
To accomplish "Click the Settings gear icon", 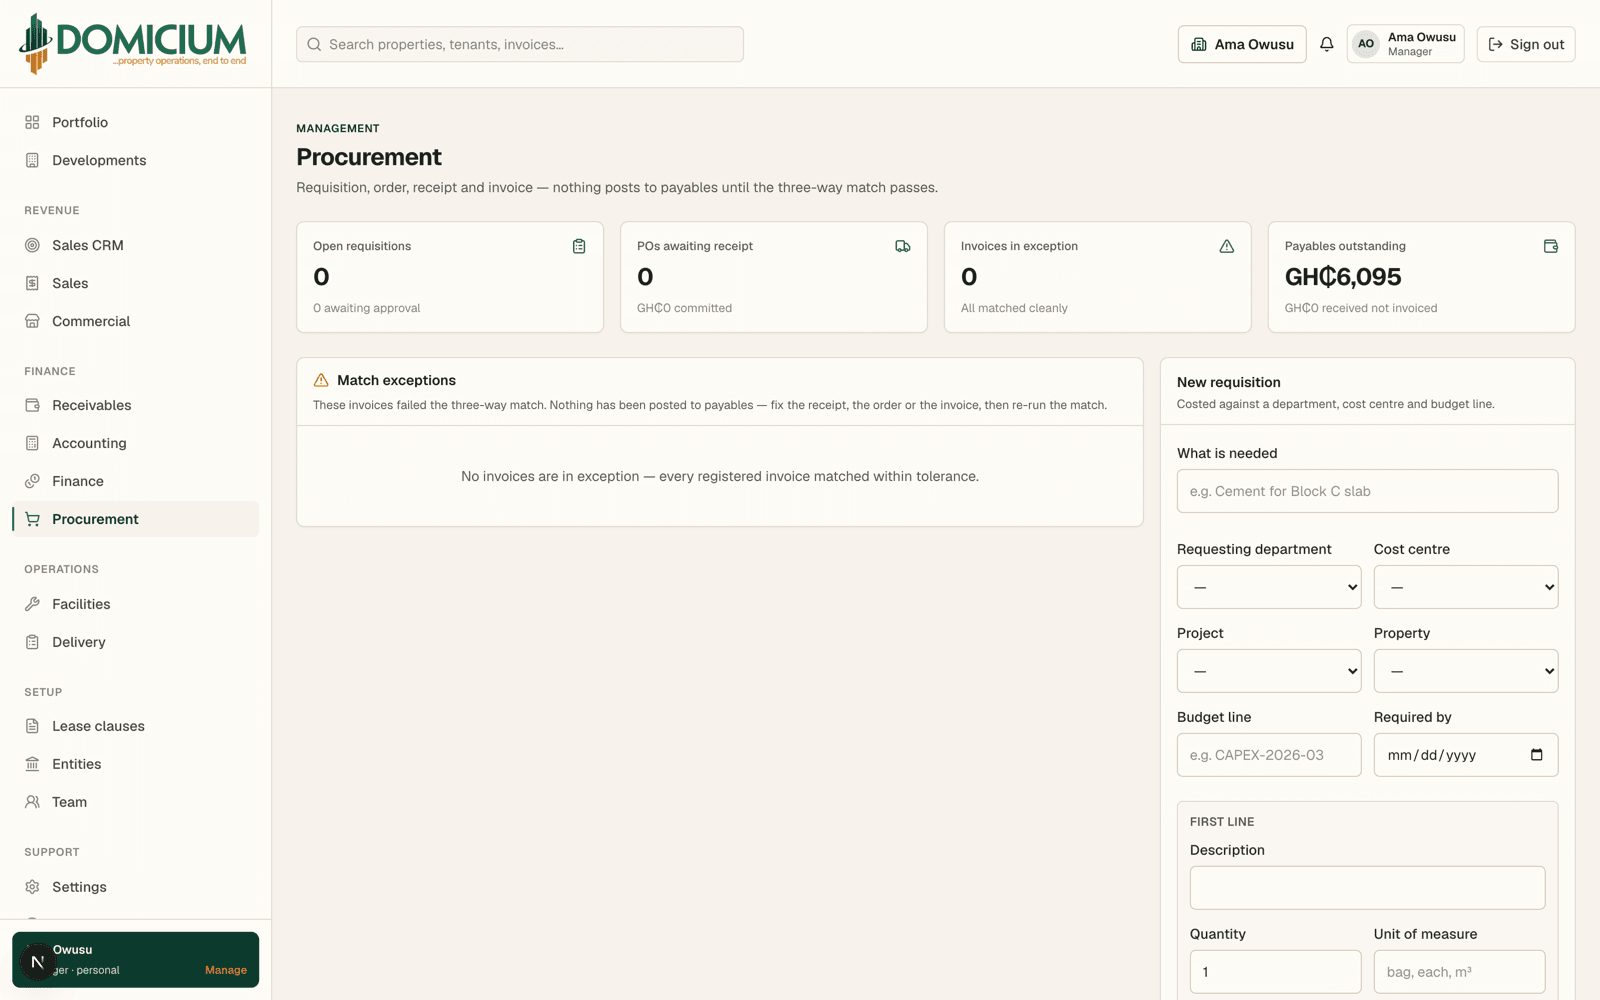I will (32, 887).
